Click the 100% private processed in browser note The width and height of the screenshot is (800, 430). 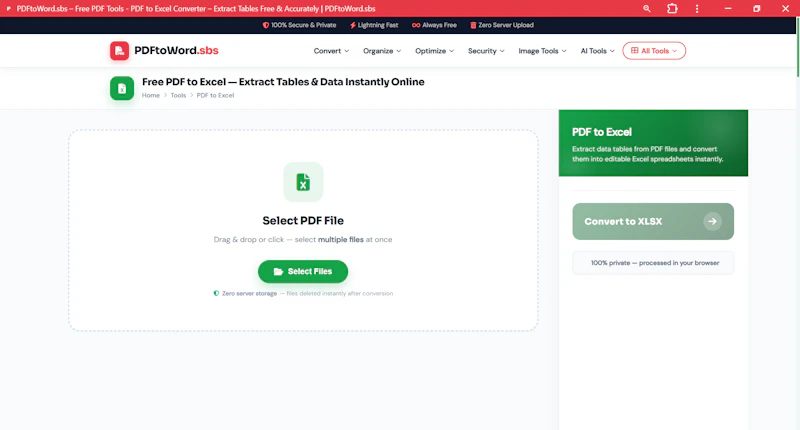click(x=653, y=263)
